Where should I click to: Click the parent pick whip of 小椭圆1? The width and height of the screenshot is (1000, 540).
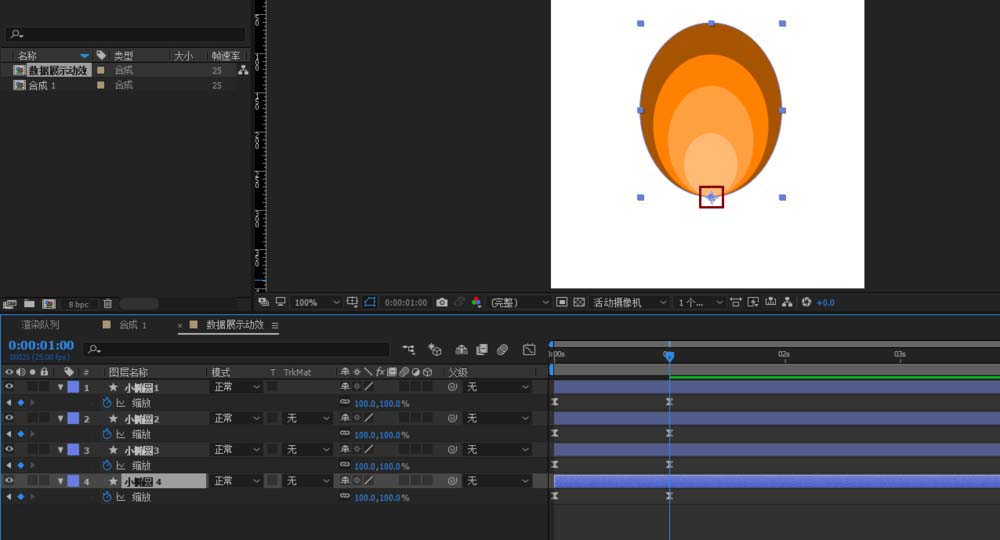[452, 387]
